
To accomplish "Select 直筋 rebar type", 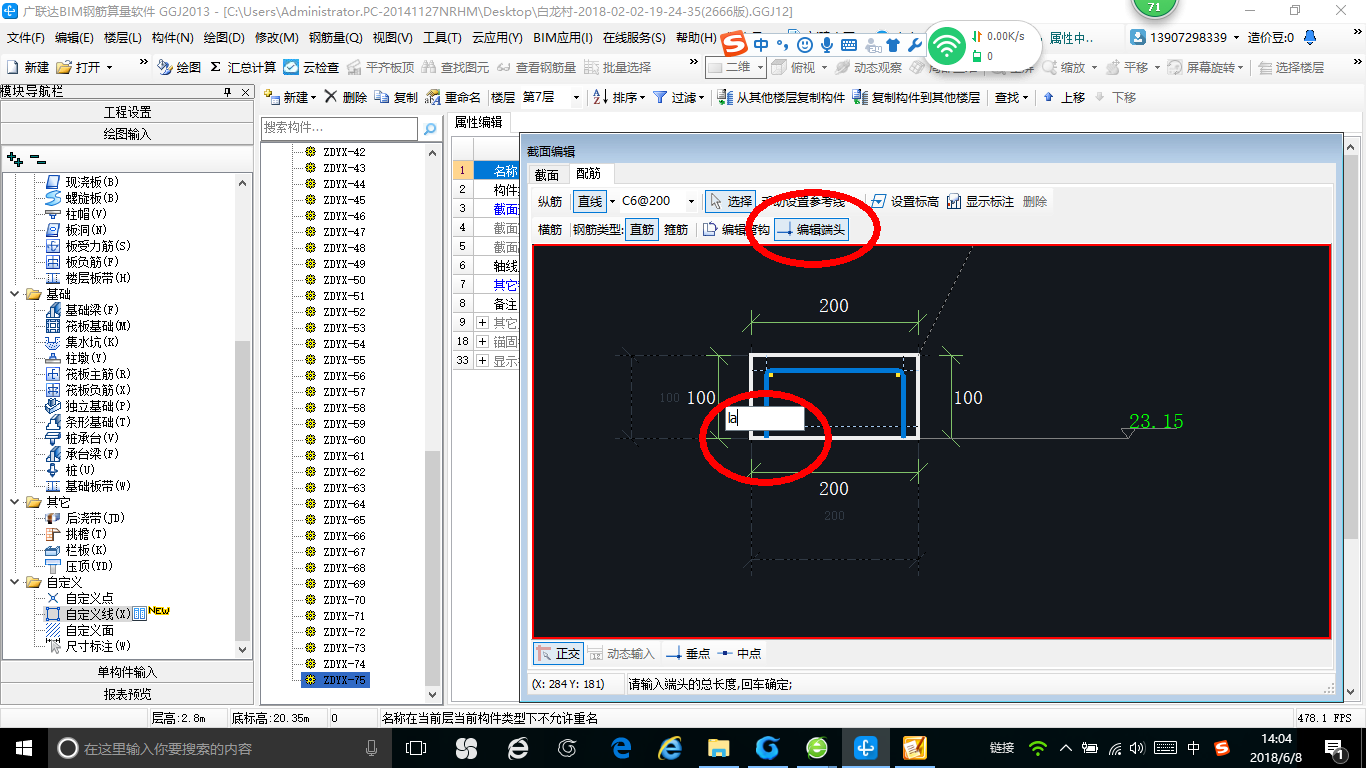I will click(x=642, y=229).
